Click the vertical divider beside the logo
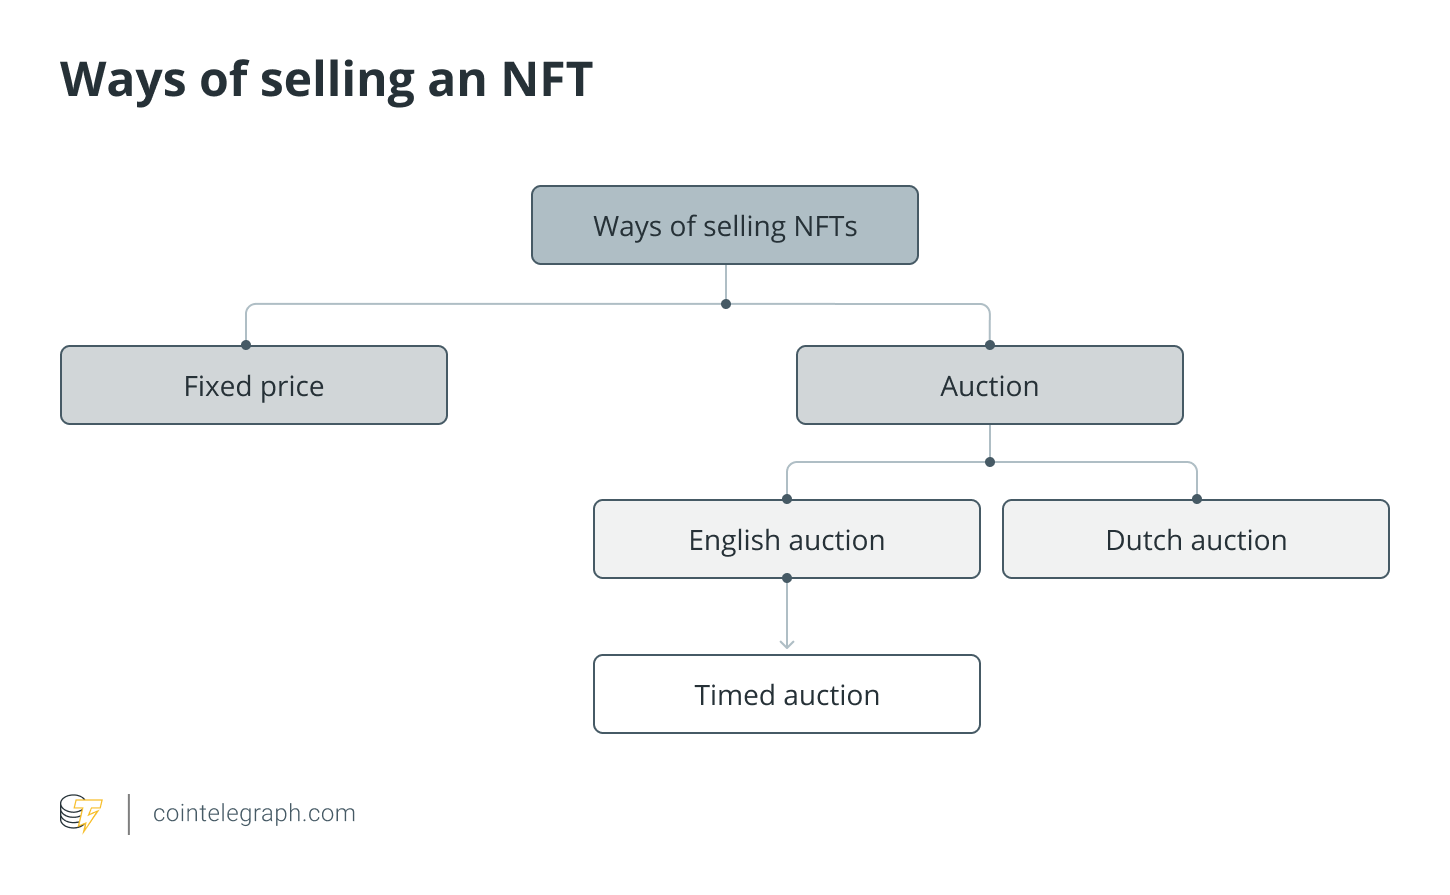Image resolution: width=1450 pixels, height=895 pixels. tap(129, 814)
